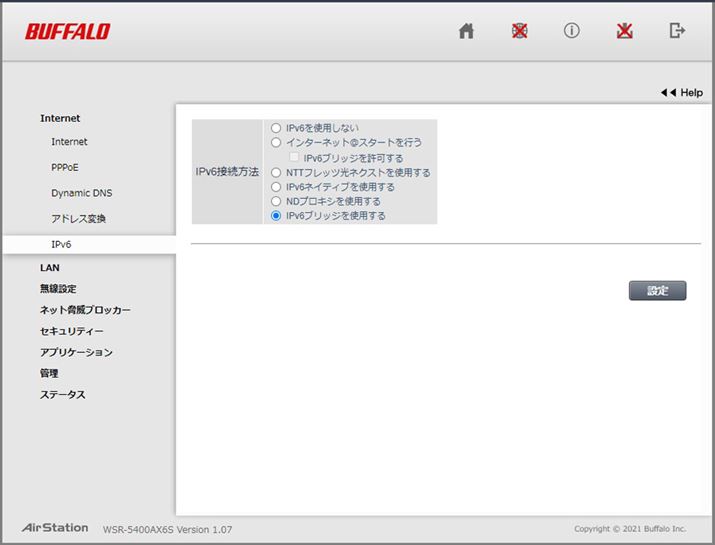715x545 pixels.
Task: Select インターネット@スタートを行う radio button
Action: click(276, 142)
